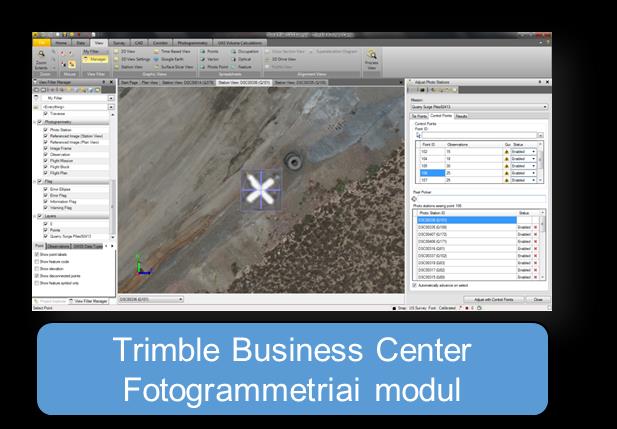
Task: Click the Point ID selection icon
Action: point(418,135)
